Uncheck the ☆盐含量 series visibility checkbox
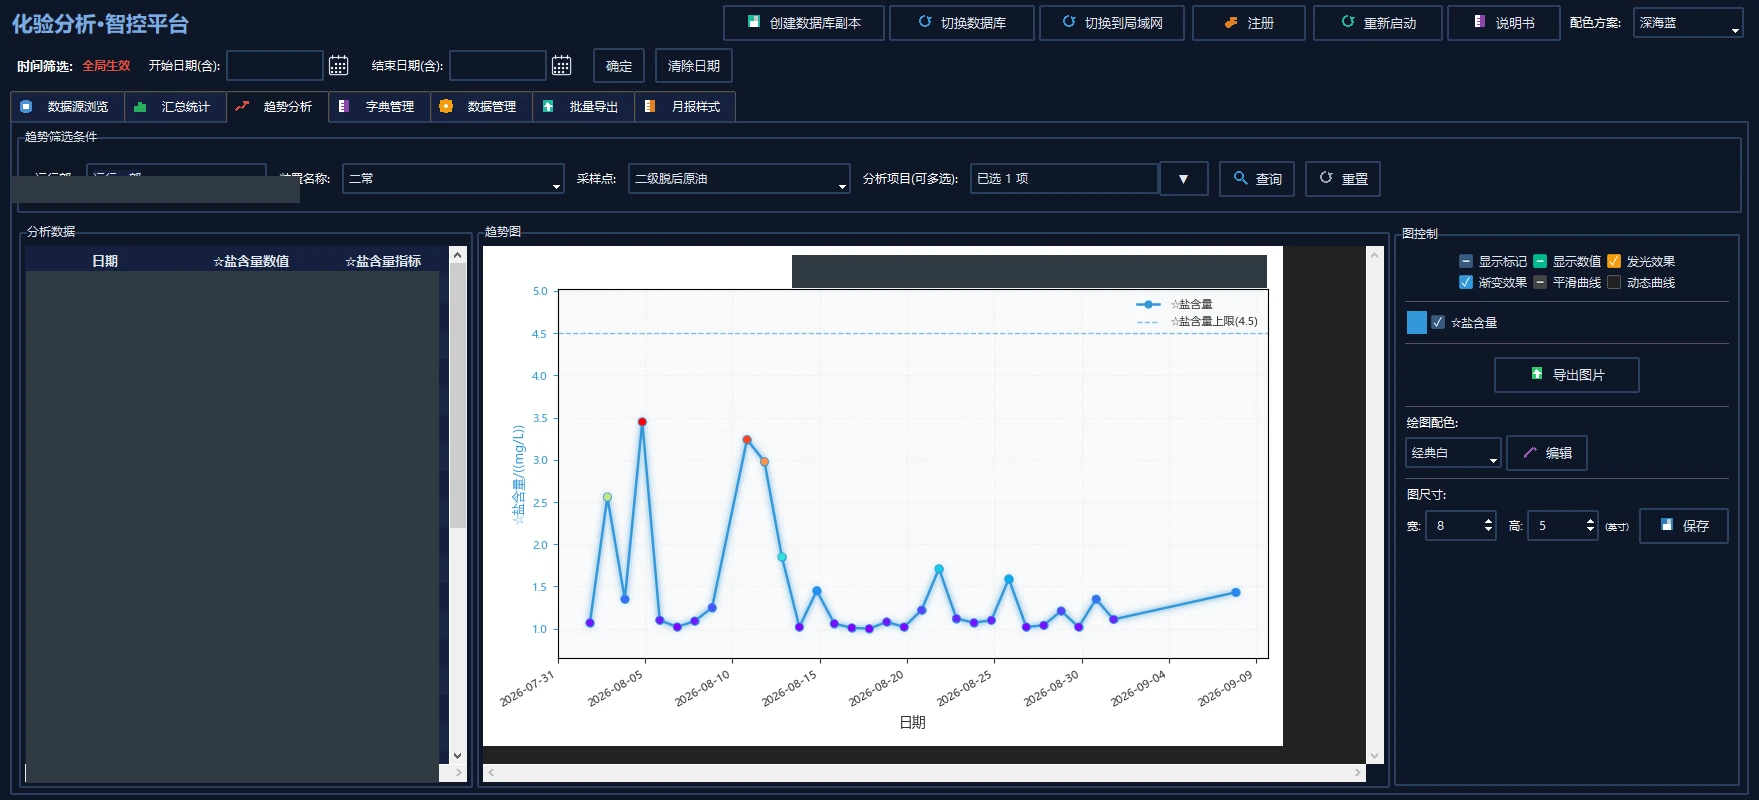Image resolution: width=1759 pixels, height=800 pixels. (1438, 322)
